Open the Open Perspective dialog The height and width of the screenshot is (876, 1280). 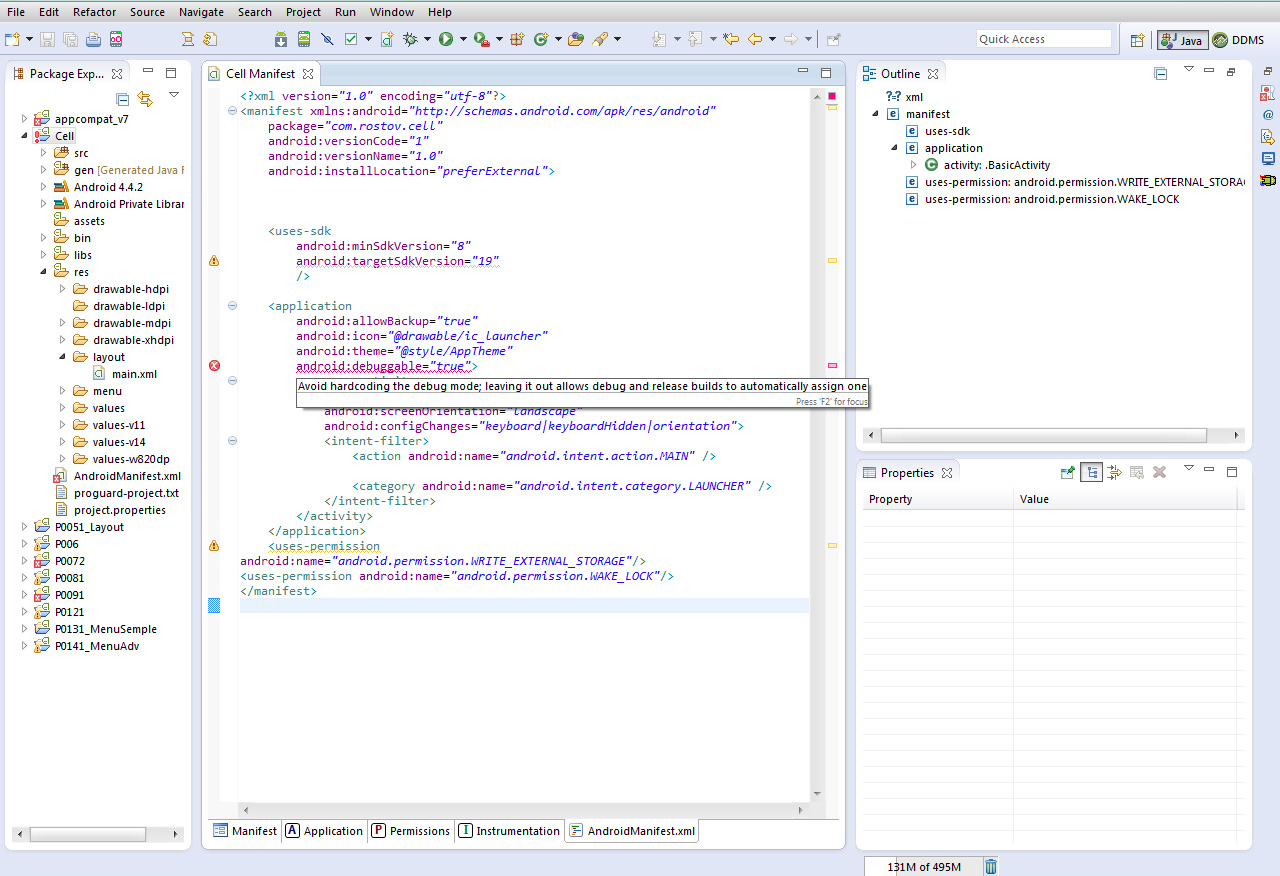click(1137, 40)
